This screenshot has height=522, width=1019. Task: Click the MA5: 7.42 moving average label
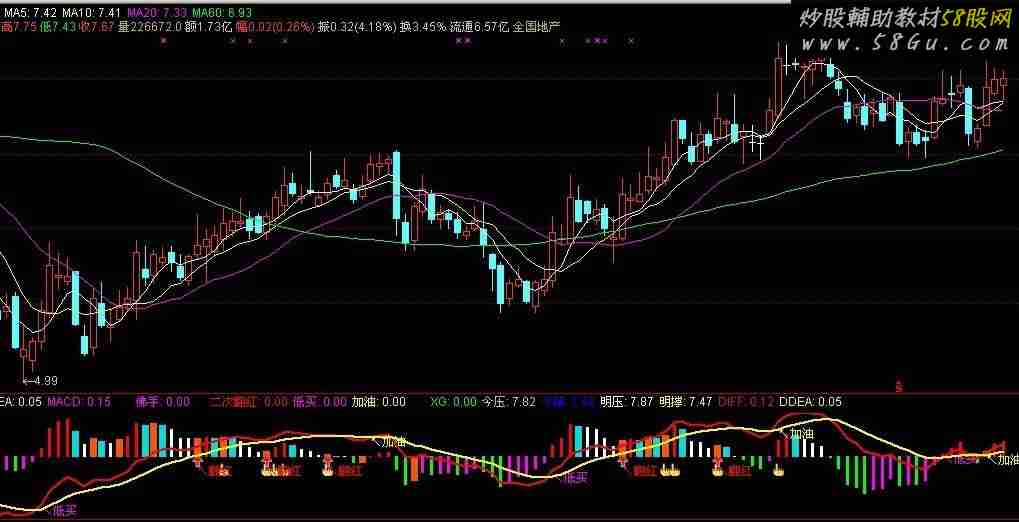29,12
